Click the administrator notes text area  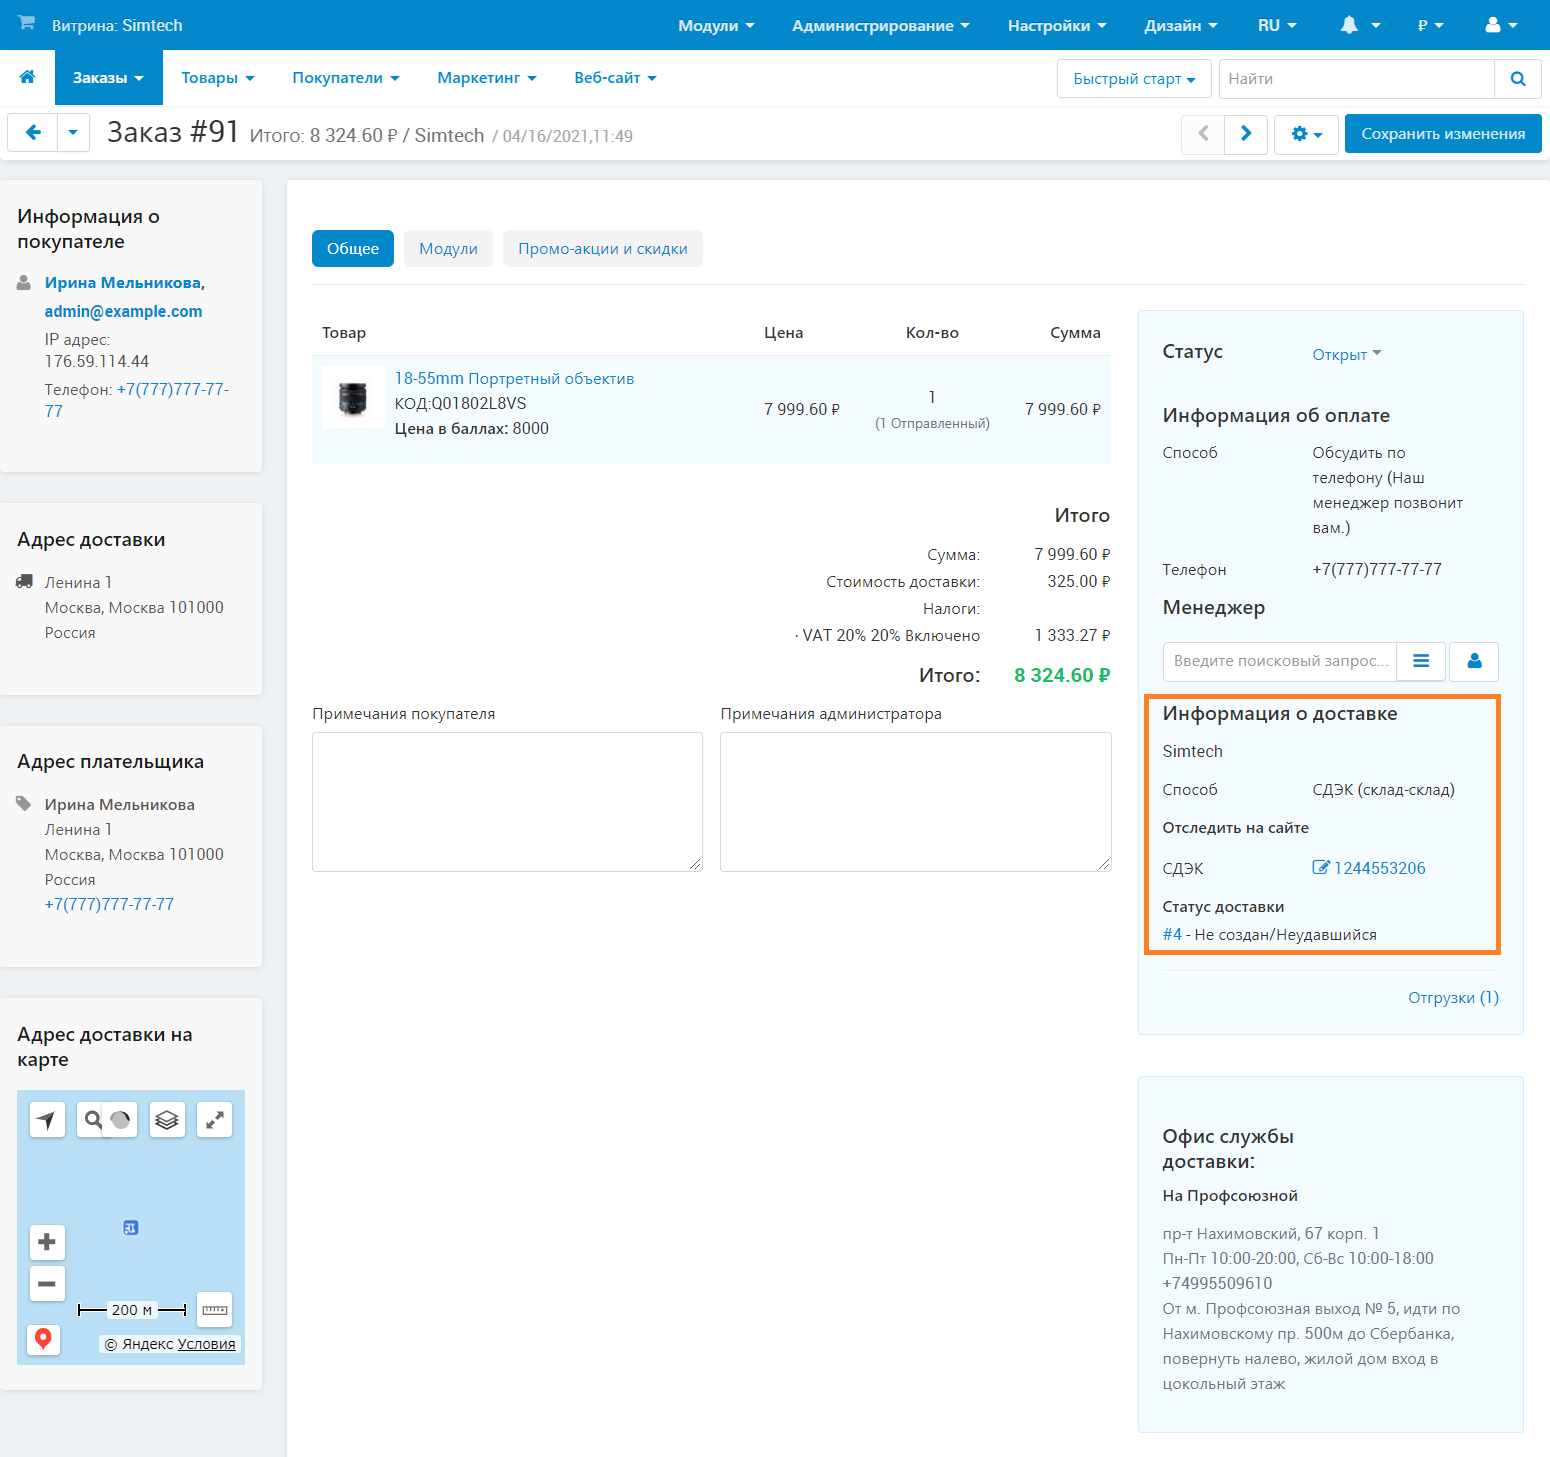tap(915, 801)
